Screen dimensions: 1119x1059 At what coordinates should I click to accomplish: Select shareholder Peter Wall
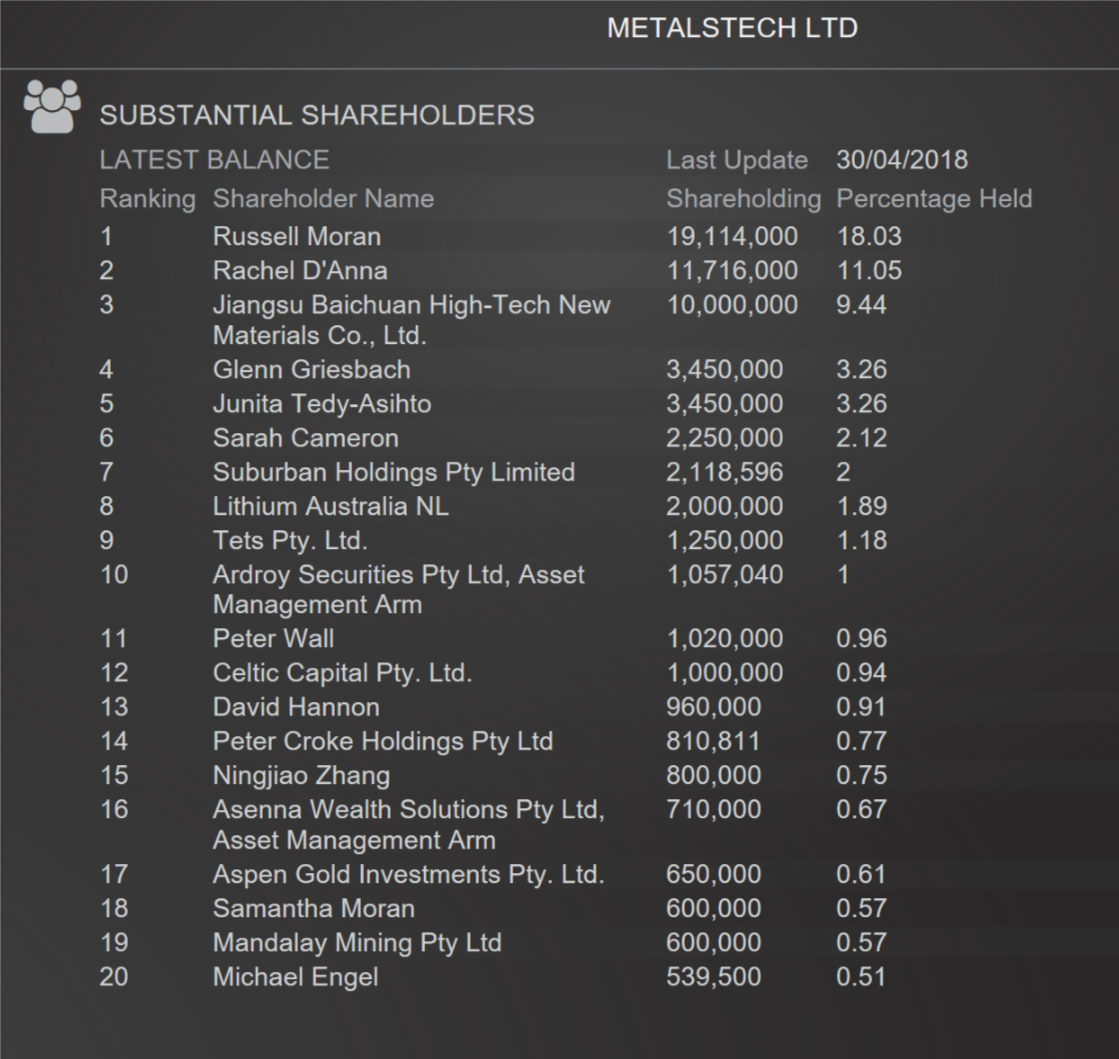coord(273,639)
